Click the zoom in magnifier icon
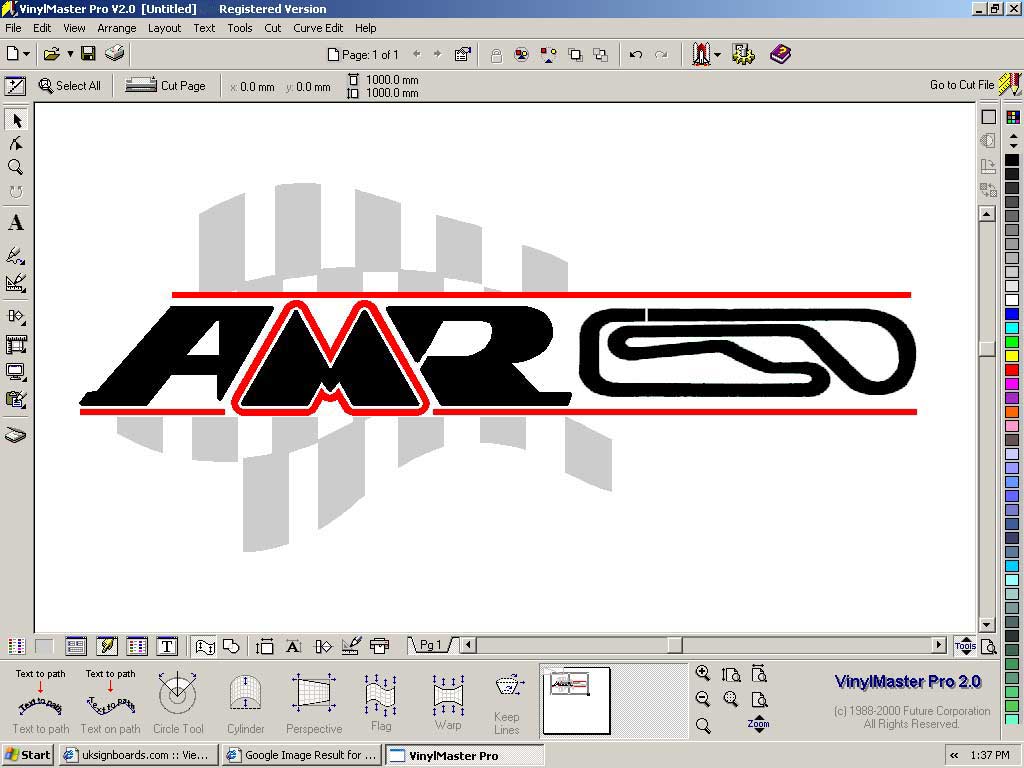 pos(703,674)
